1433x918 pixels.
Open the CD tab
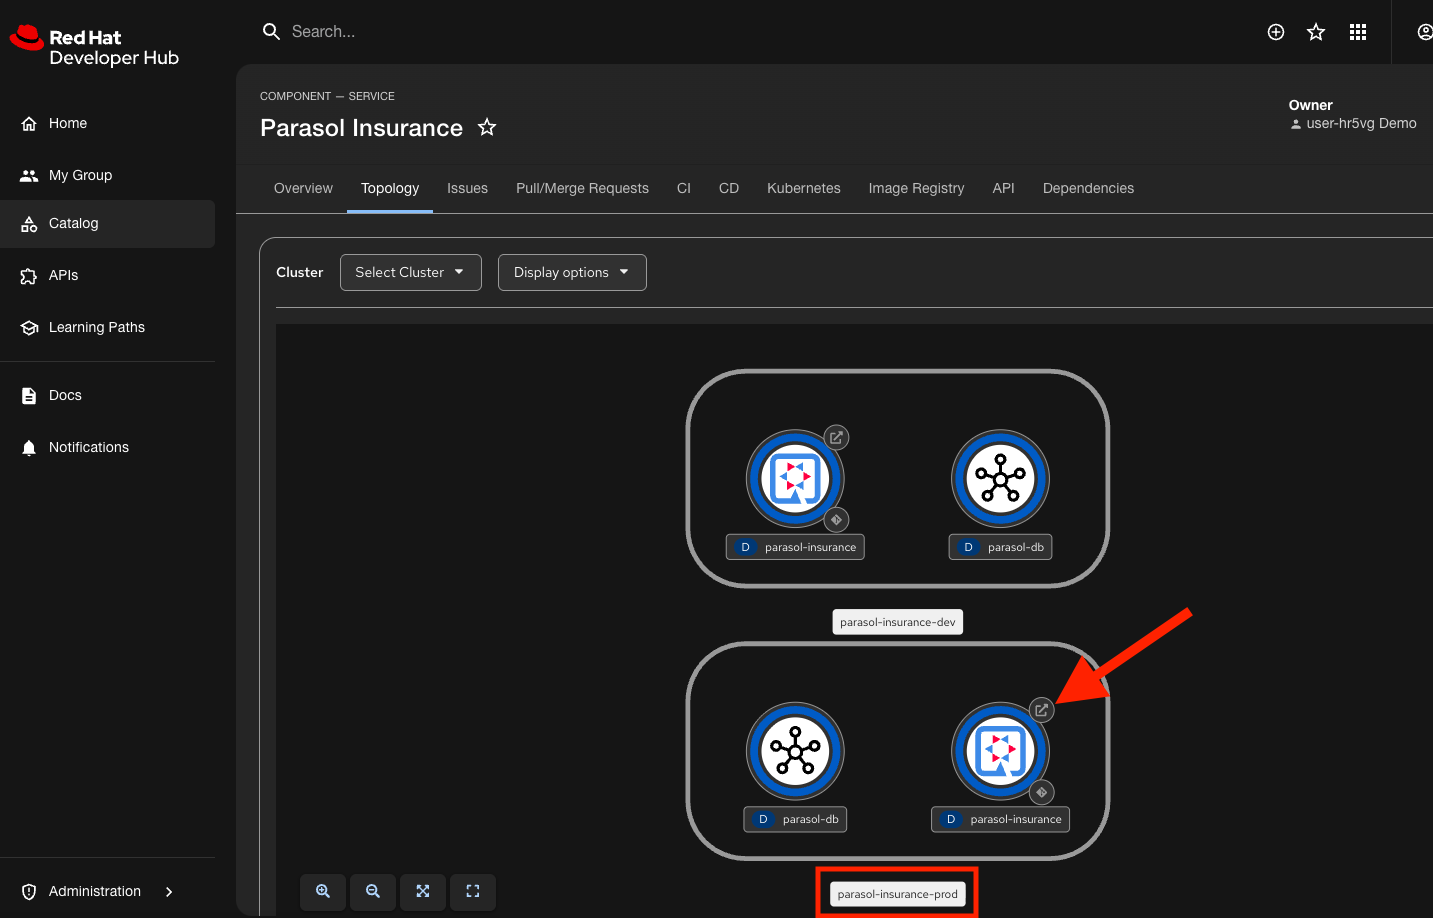[x=729, y=188]
